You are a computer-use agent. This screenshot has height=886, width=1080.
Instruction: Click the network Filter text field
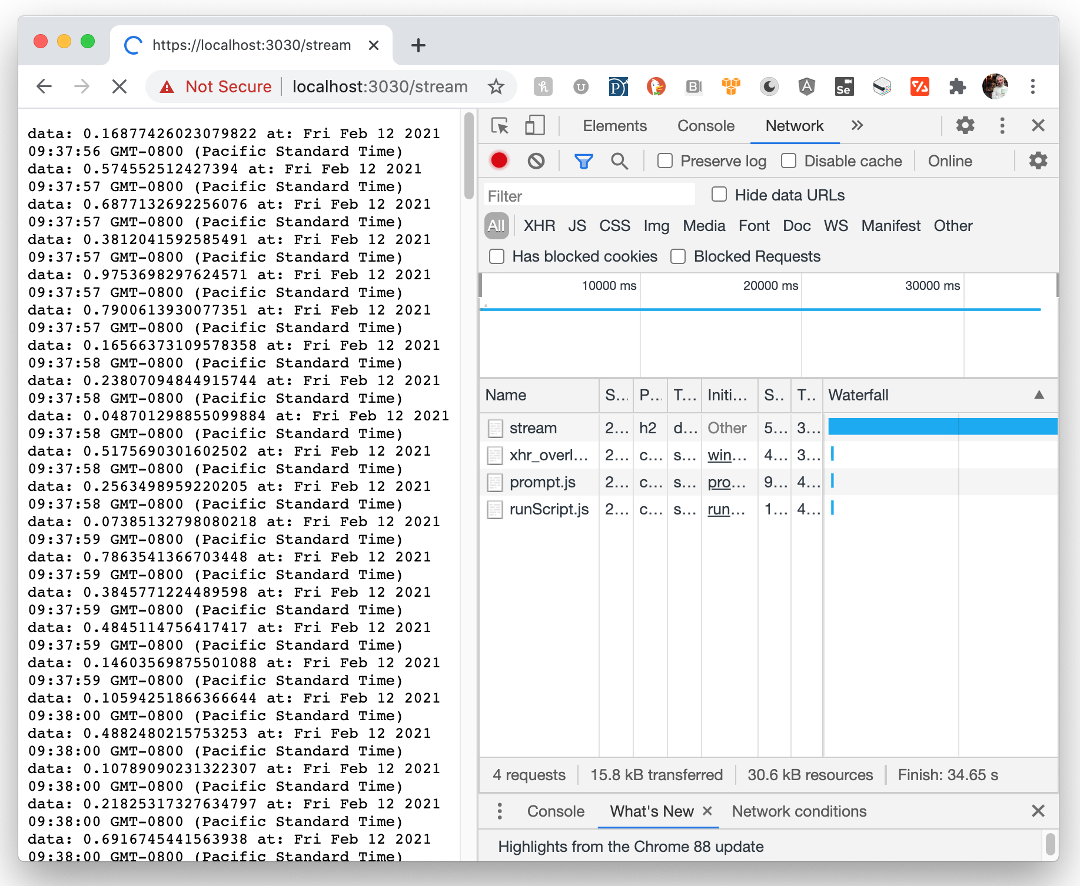[590, 196]
